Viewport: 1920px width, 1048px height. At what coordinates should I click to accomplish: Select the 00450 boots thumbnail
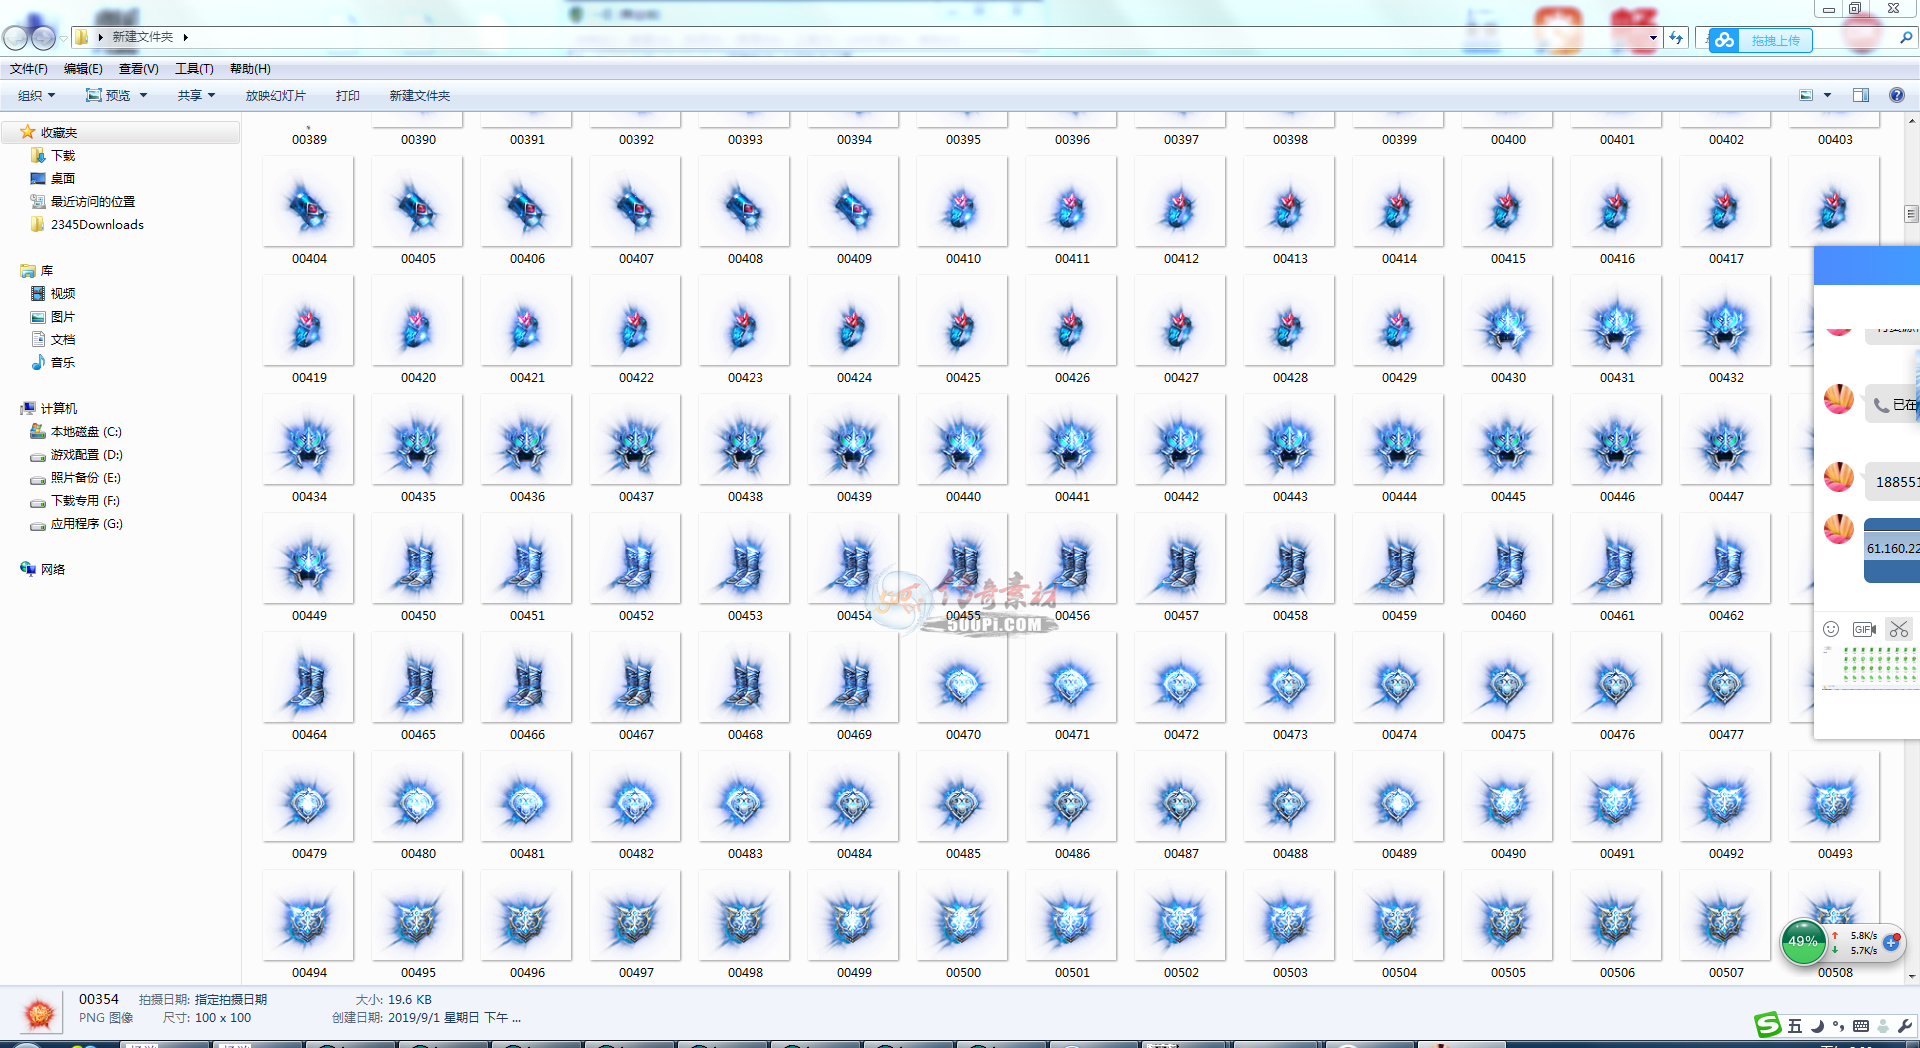point(417,560)
